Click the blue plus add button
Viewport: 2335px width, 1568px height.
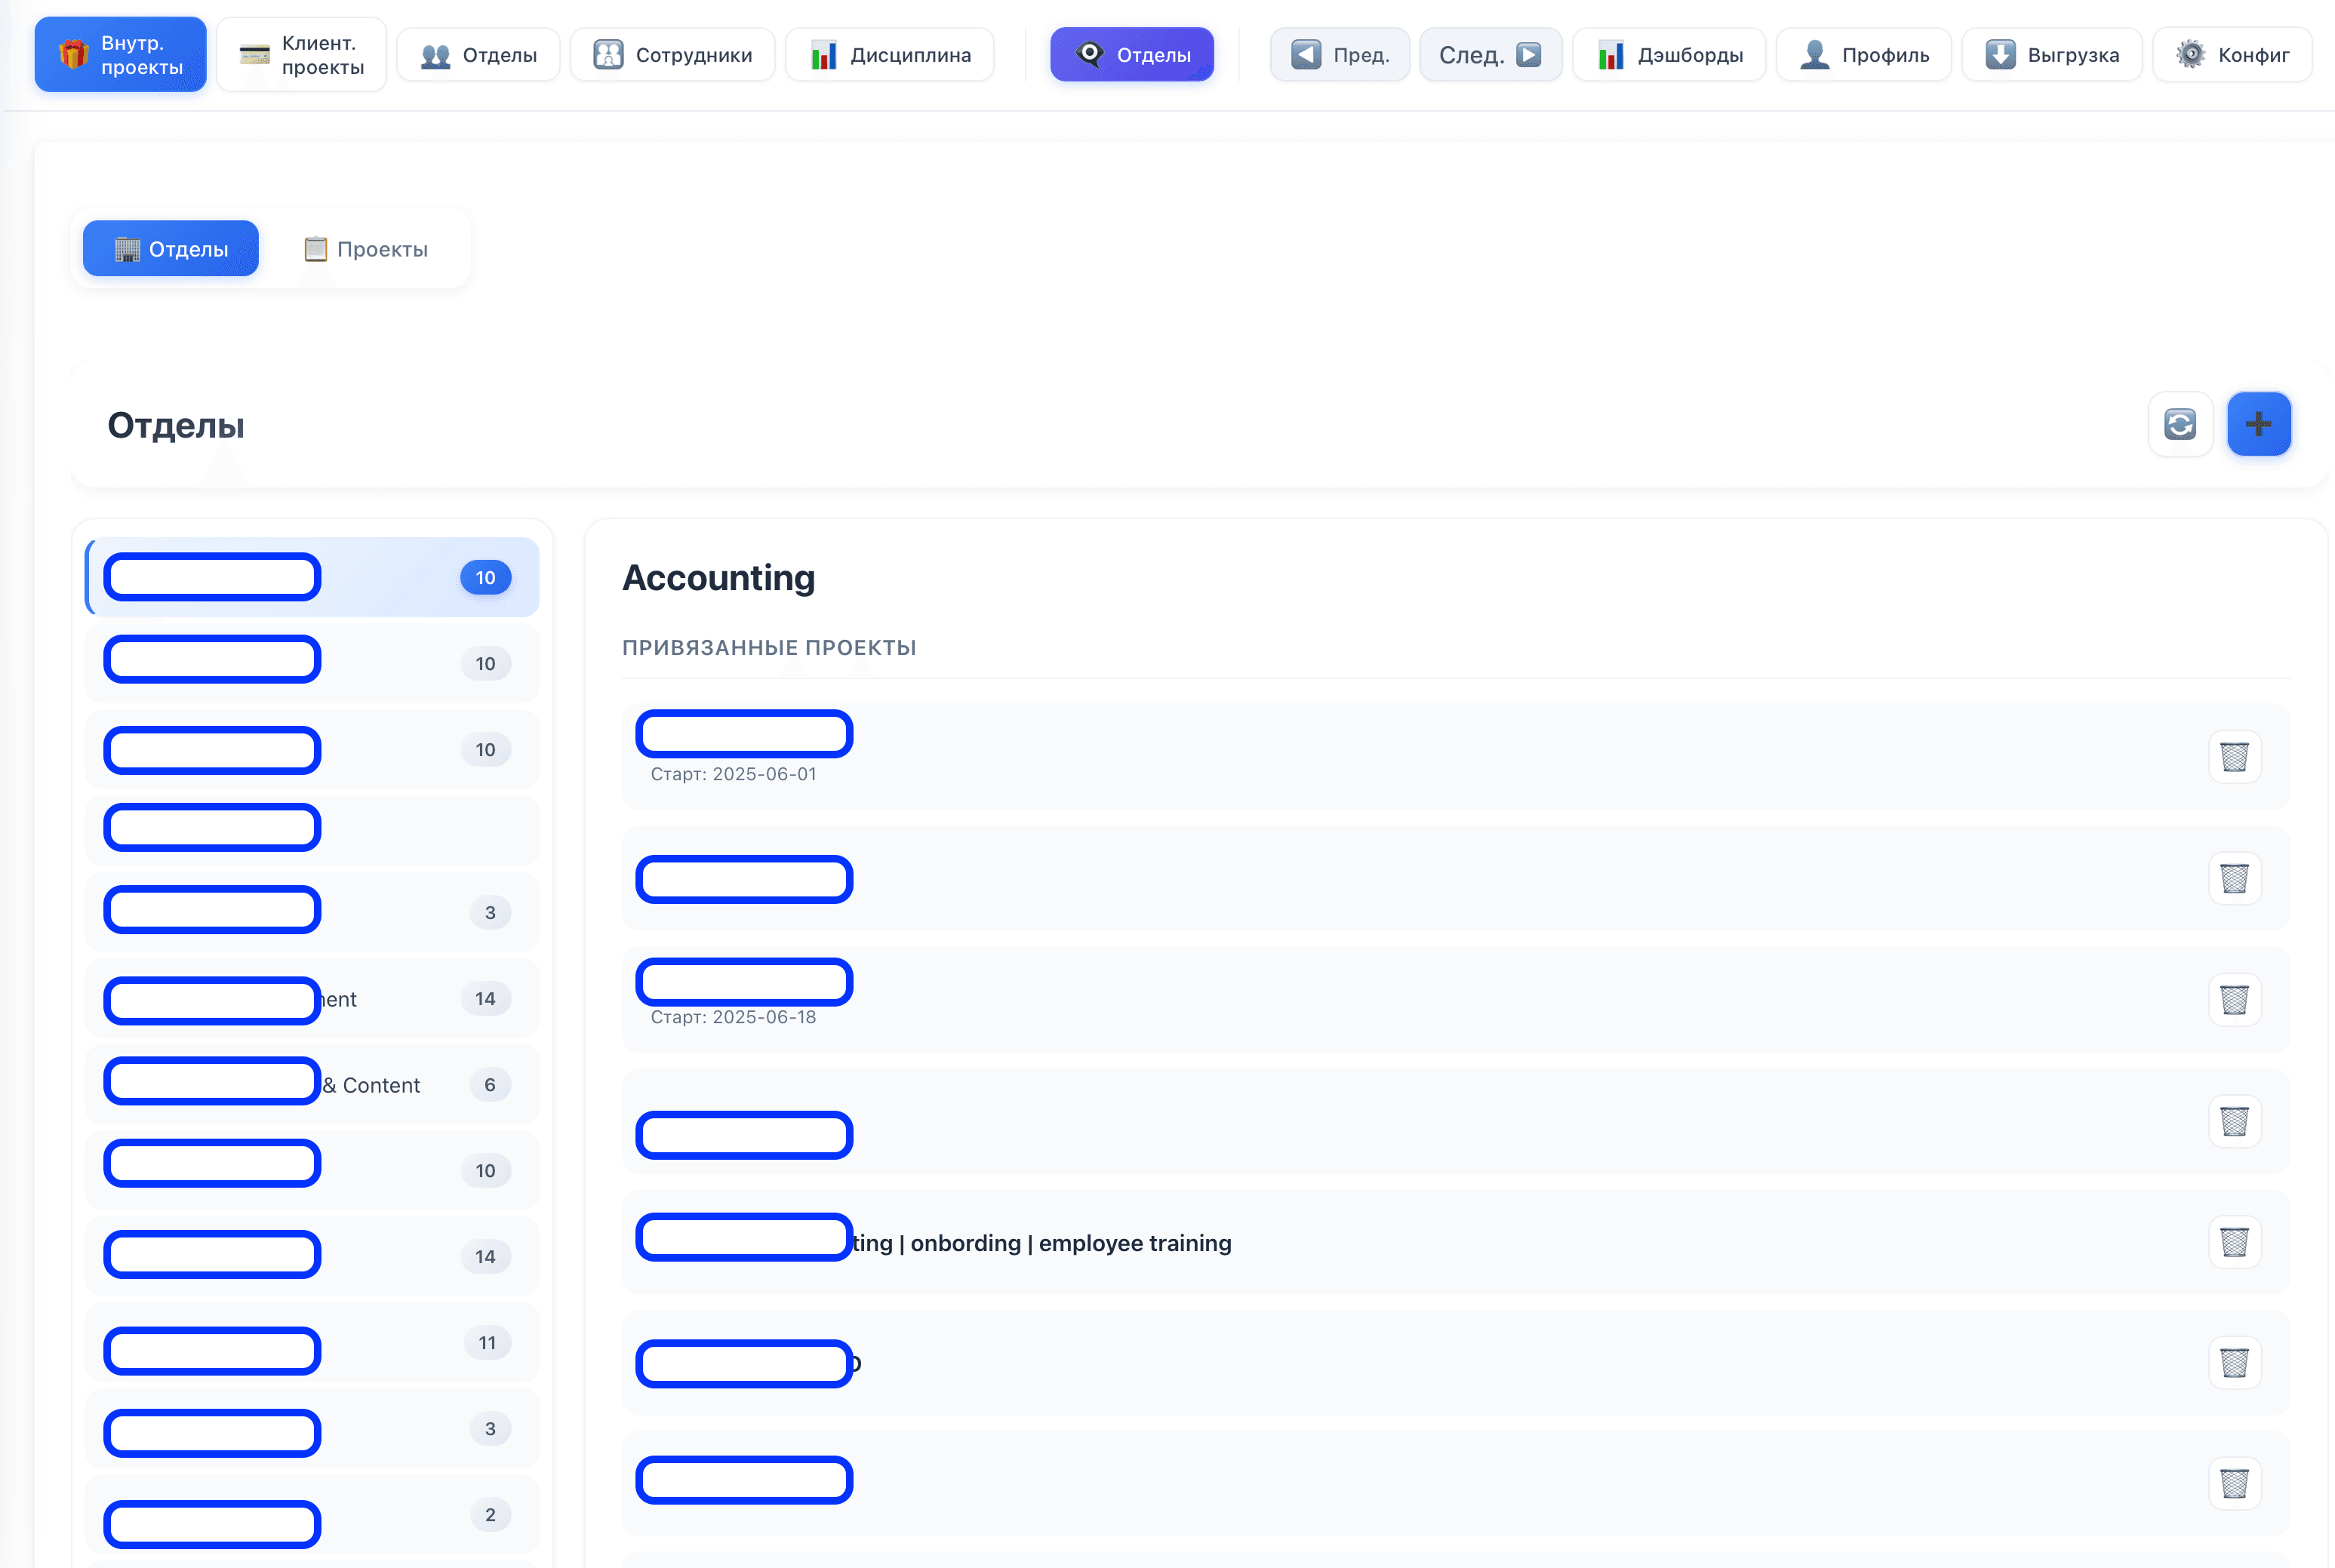(2257, 424)
